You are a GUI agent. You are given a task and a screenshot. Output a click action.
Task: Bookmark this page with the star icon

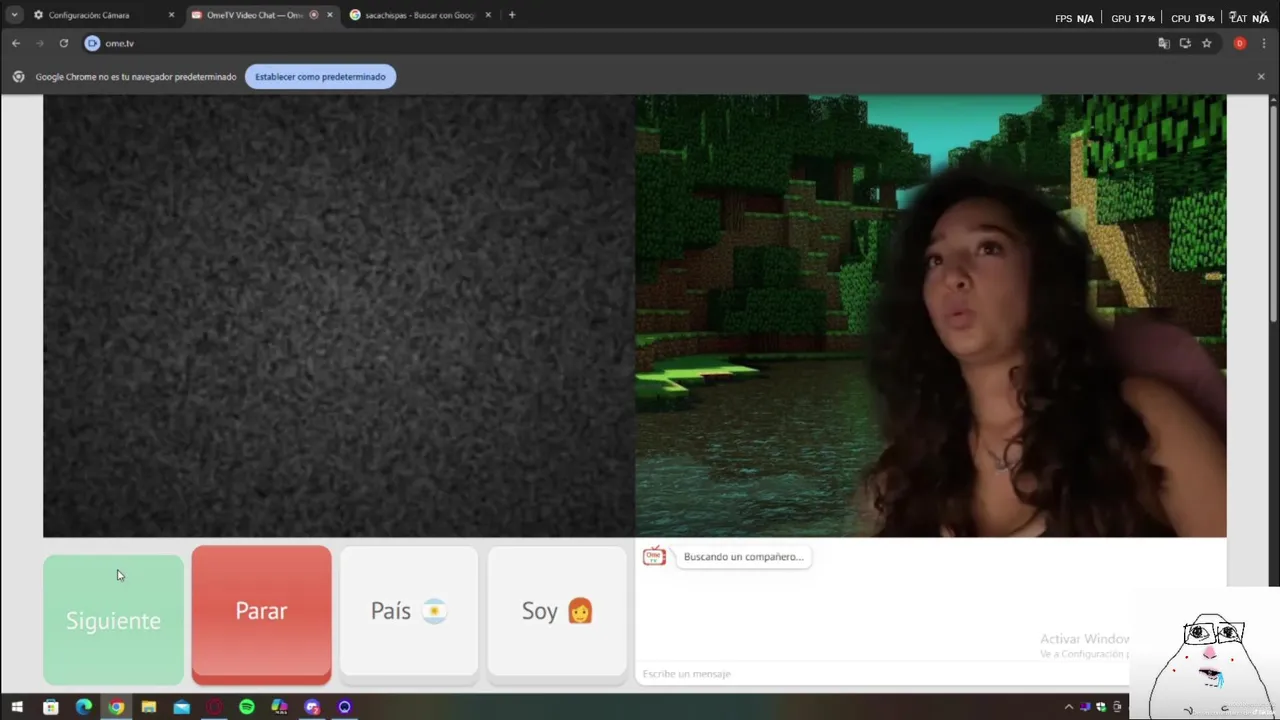[1207, 43]
